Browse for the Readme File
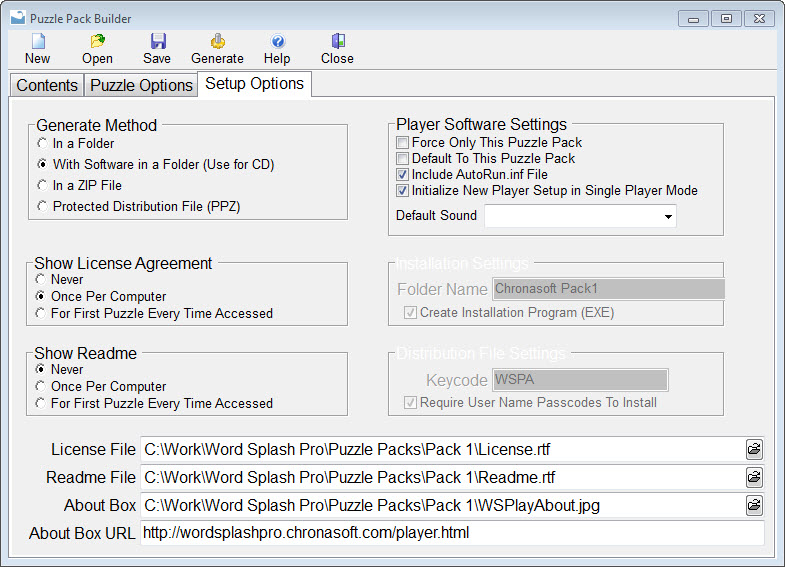The height and width of the screenshot is (567, 785). coord(754,478)
